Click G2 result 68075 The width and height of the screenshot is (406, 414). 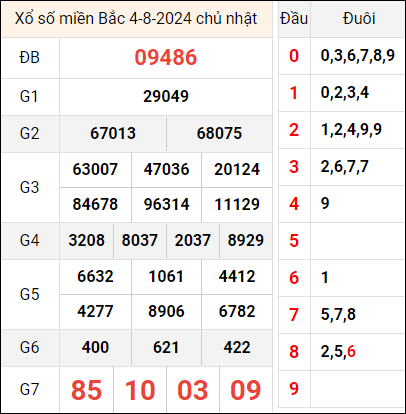pyautogui.click(x=219, y=133)
